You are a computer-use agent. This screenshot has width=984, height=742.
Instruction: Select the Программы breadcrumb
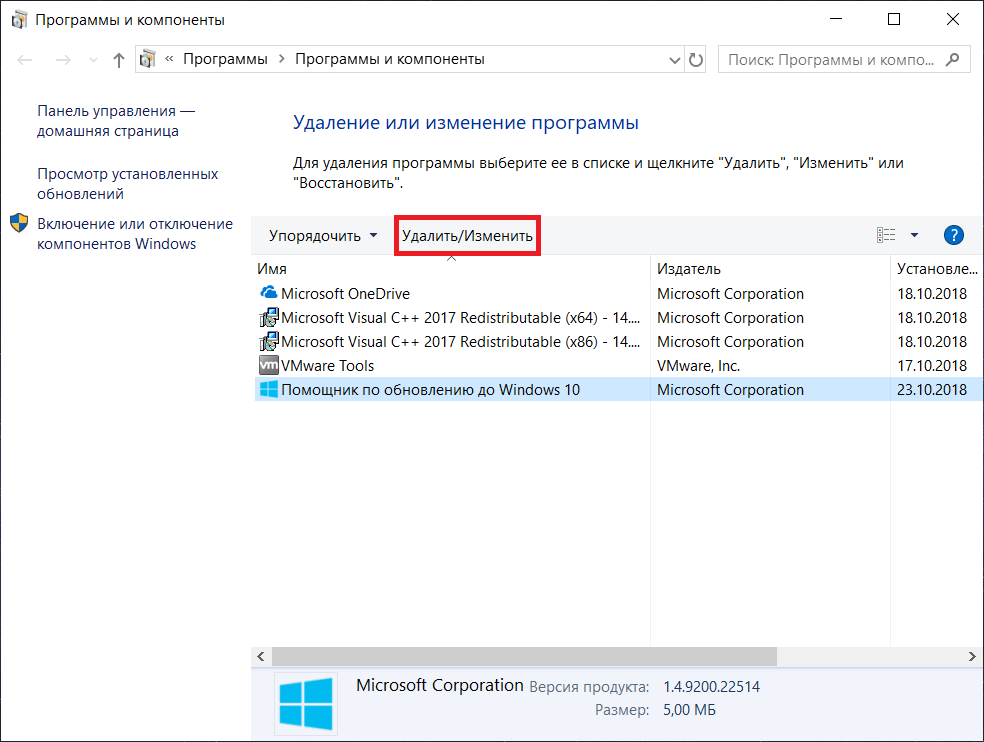click(x=225, y=59)
